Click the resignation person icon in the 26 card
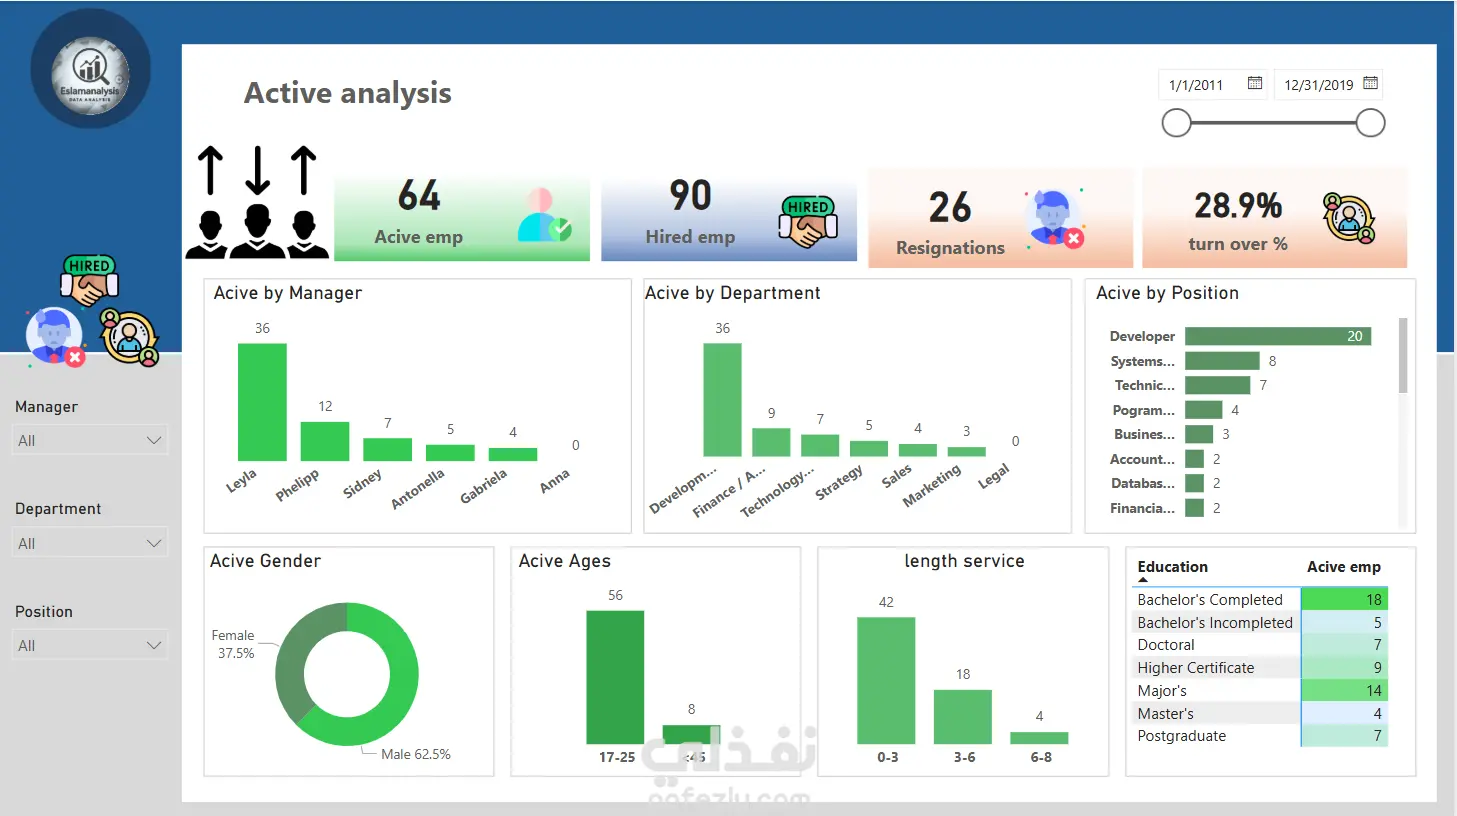This screenshot has width=1457, height=816. [1053, 218]
